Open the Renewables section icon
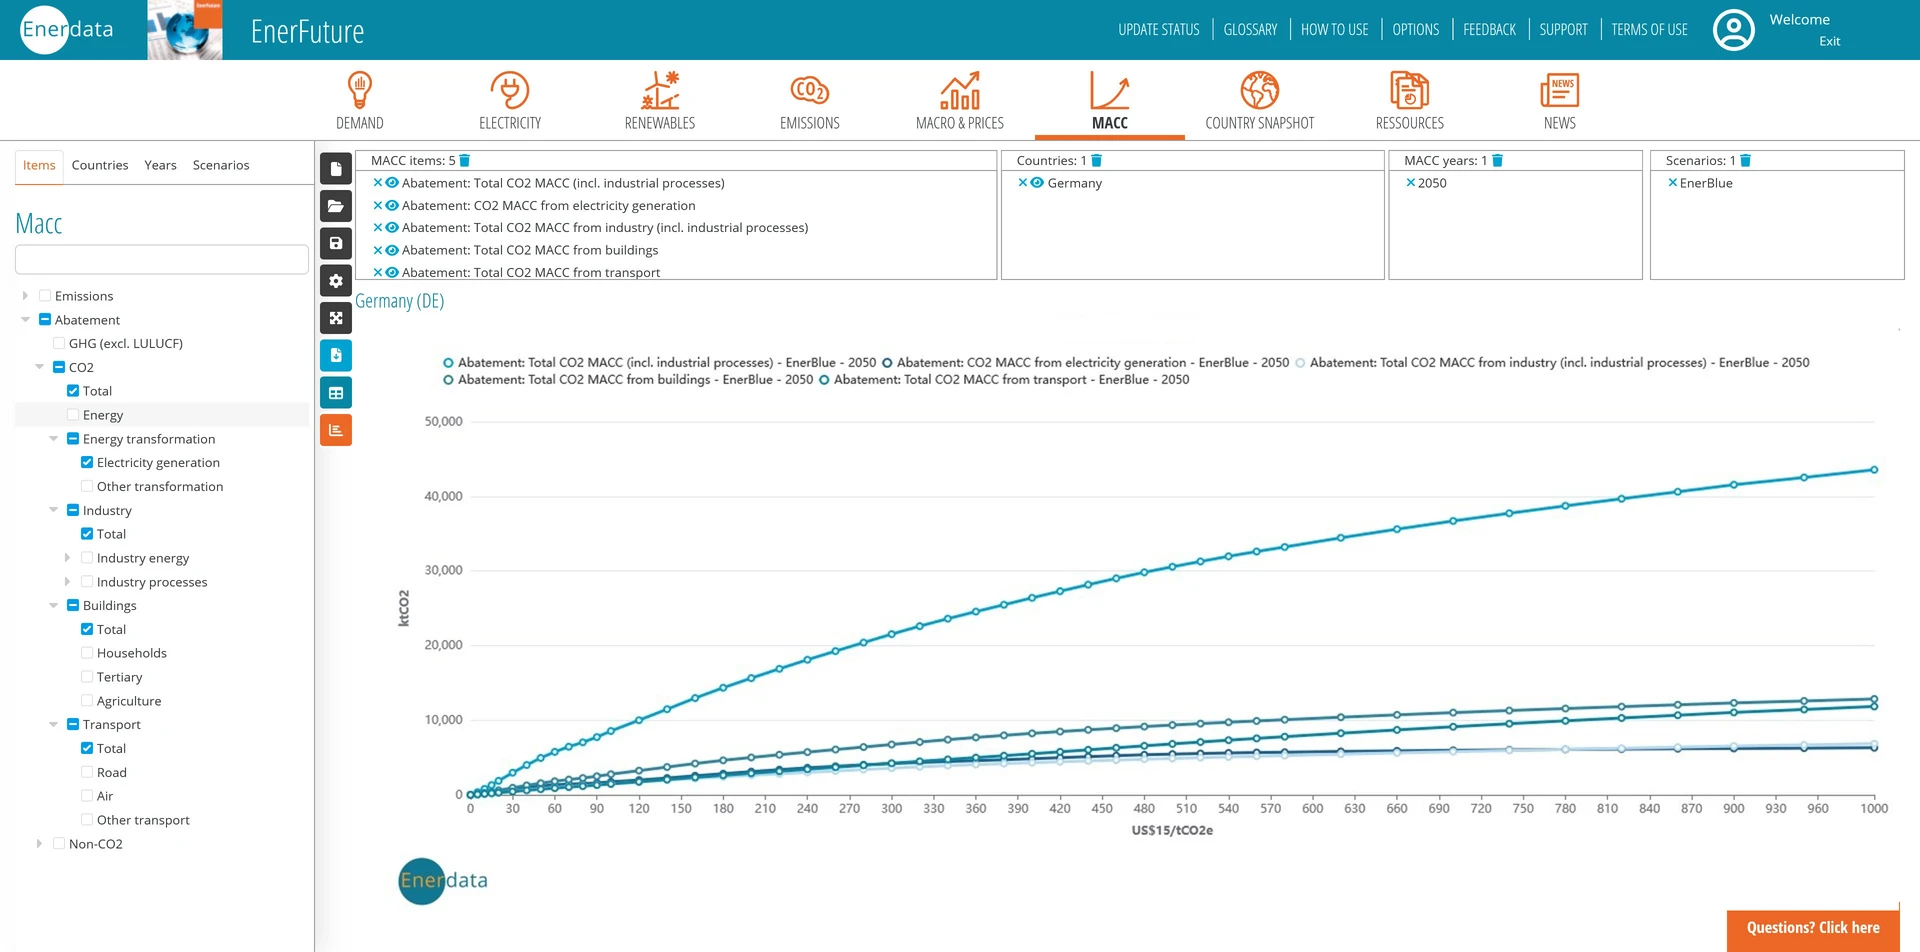Screen dimensions: 1920x952 click(x=659, y=100)
